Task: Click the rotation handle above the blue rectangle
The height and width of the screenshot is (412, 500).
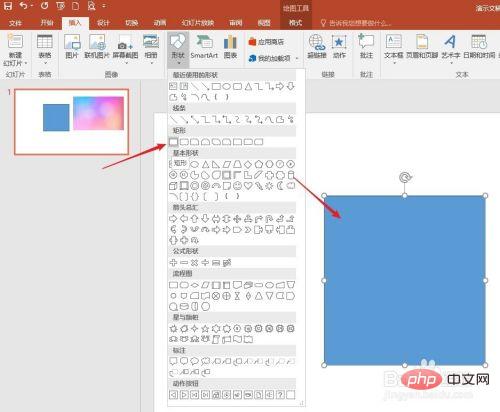Action: 405,177
